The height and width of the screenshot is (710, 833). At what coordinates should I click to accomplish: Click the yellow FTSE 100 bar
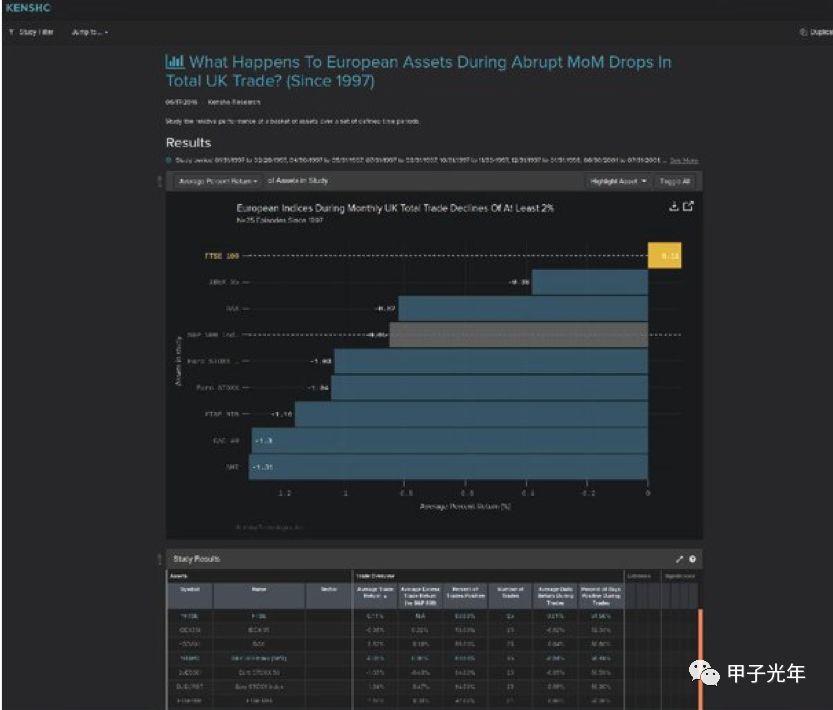pyautogui.click(x=665, y=256)
